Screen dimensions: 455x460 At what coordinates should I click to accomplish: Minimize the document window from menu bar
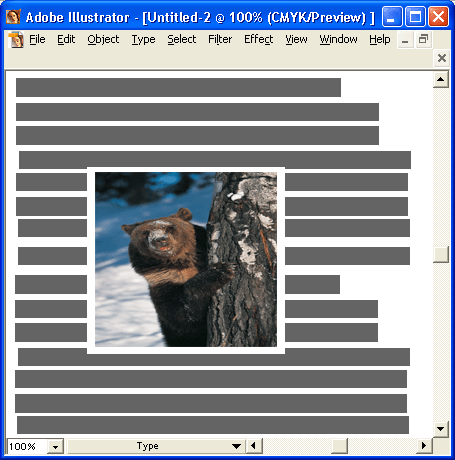pos(405,40)
